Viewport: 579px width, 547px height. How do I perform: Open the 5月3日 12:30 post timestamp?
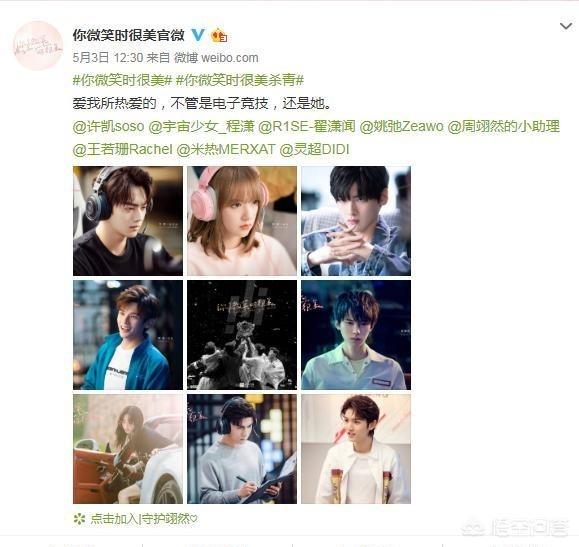pos(108,58)
